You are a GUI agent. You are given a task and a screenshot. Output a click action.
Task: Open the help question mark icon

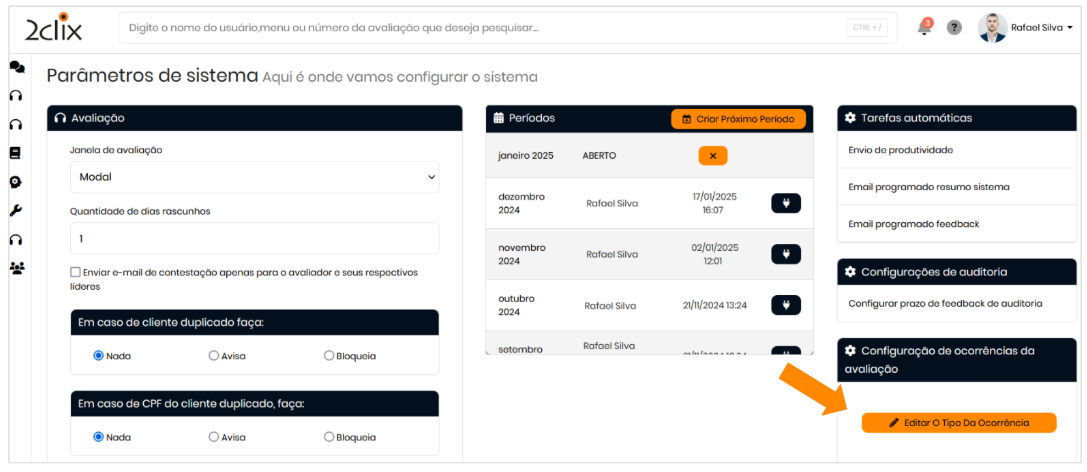coord(954,28)
